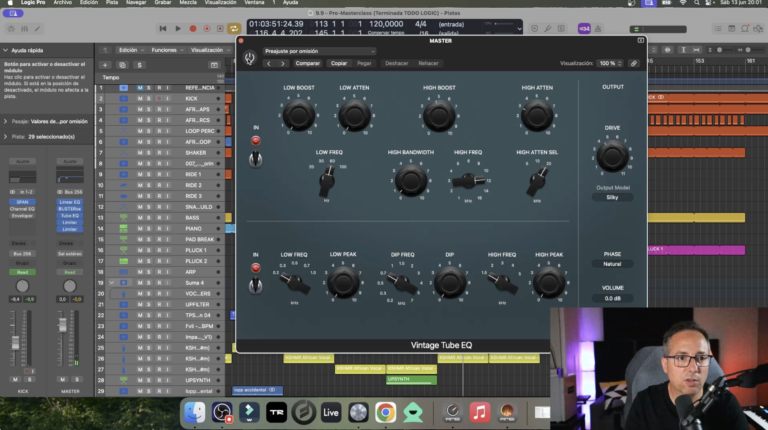Click the duplicate track icon
This screenshot has width=768, height=430.
[122, 65]
